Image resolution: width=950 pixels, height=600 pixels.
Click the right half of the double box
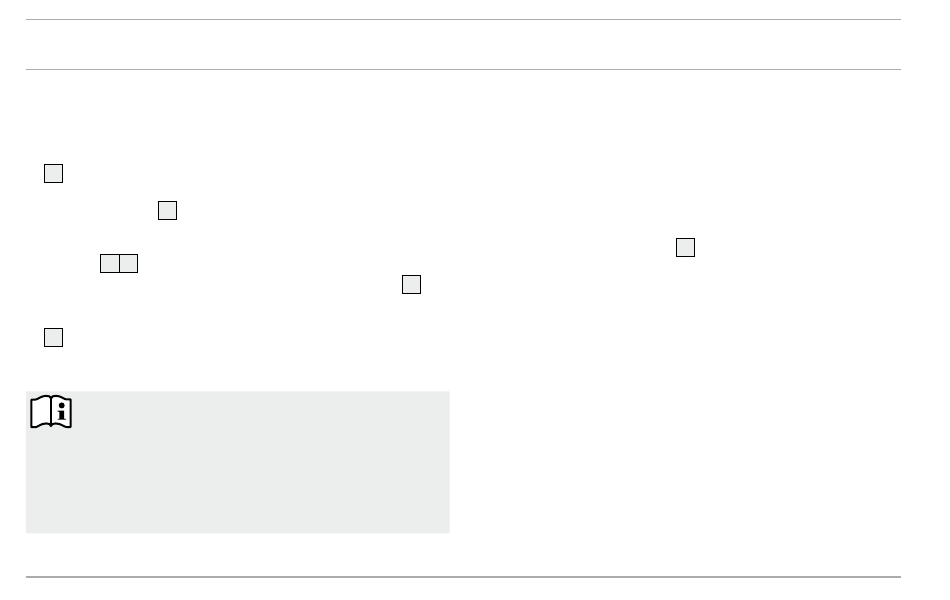point(128,264)
